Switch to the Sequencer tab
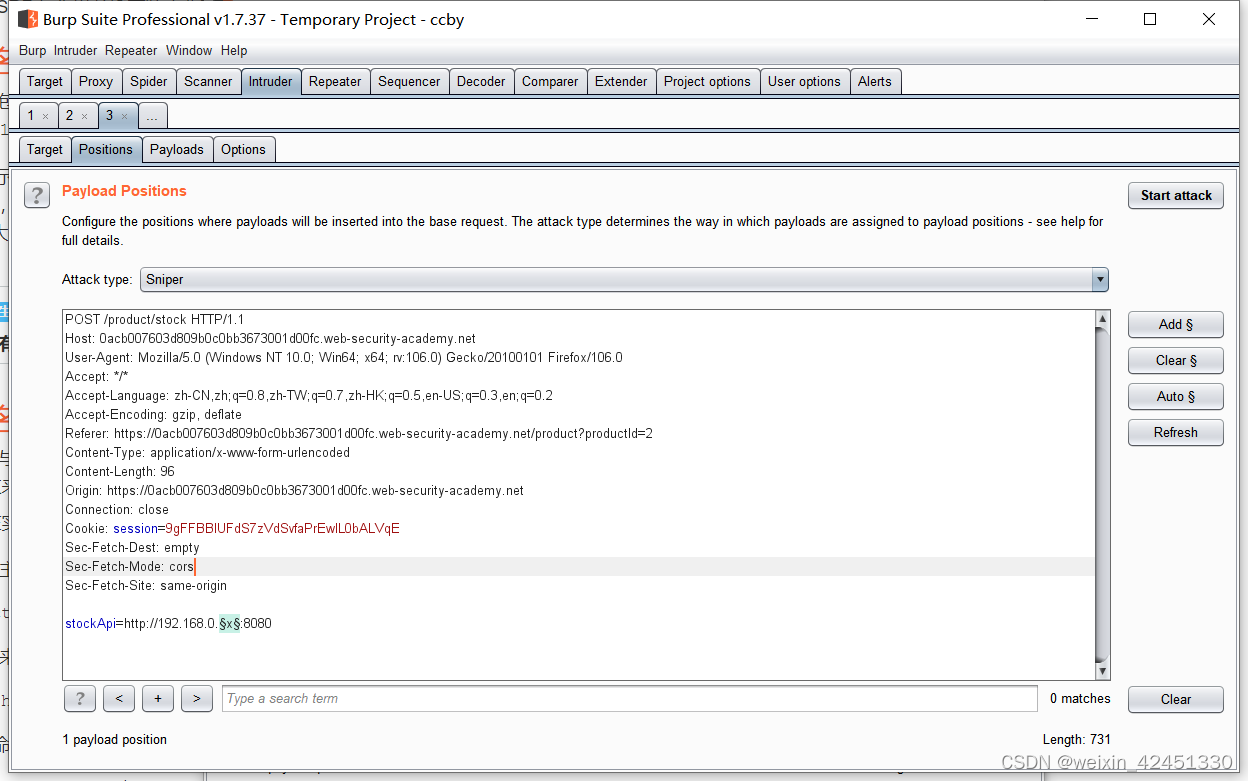Image resolution: width=1248 pixels, height=781 pixels. pos(409,82)
